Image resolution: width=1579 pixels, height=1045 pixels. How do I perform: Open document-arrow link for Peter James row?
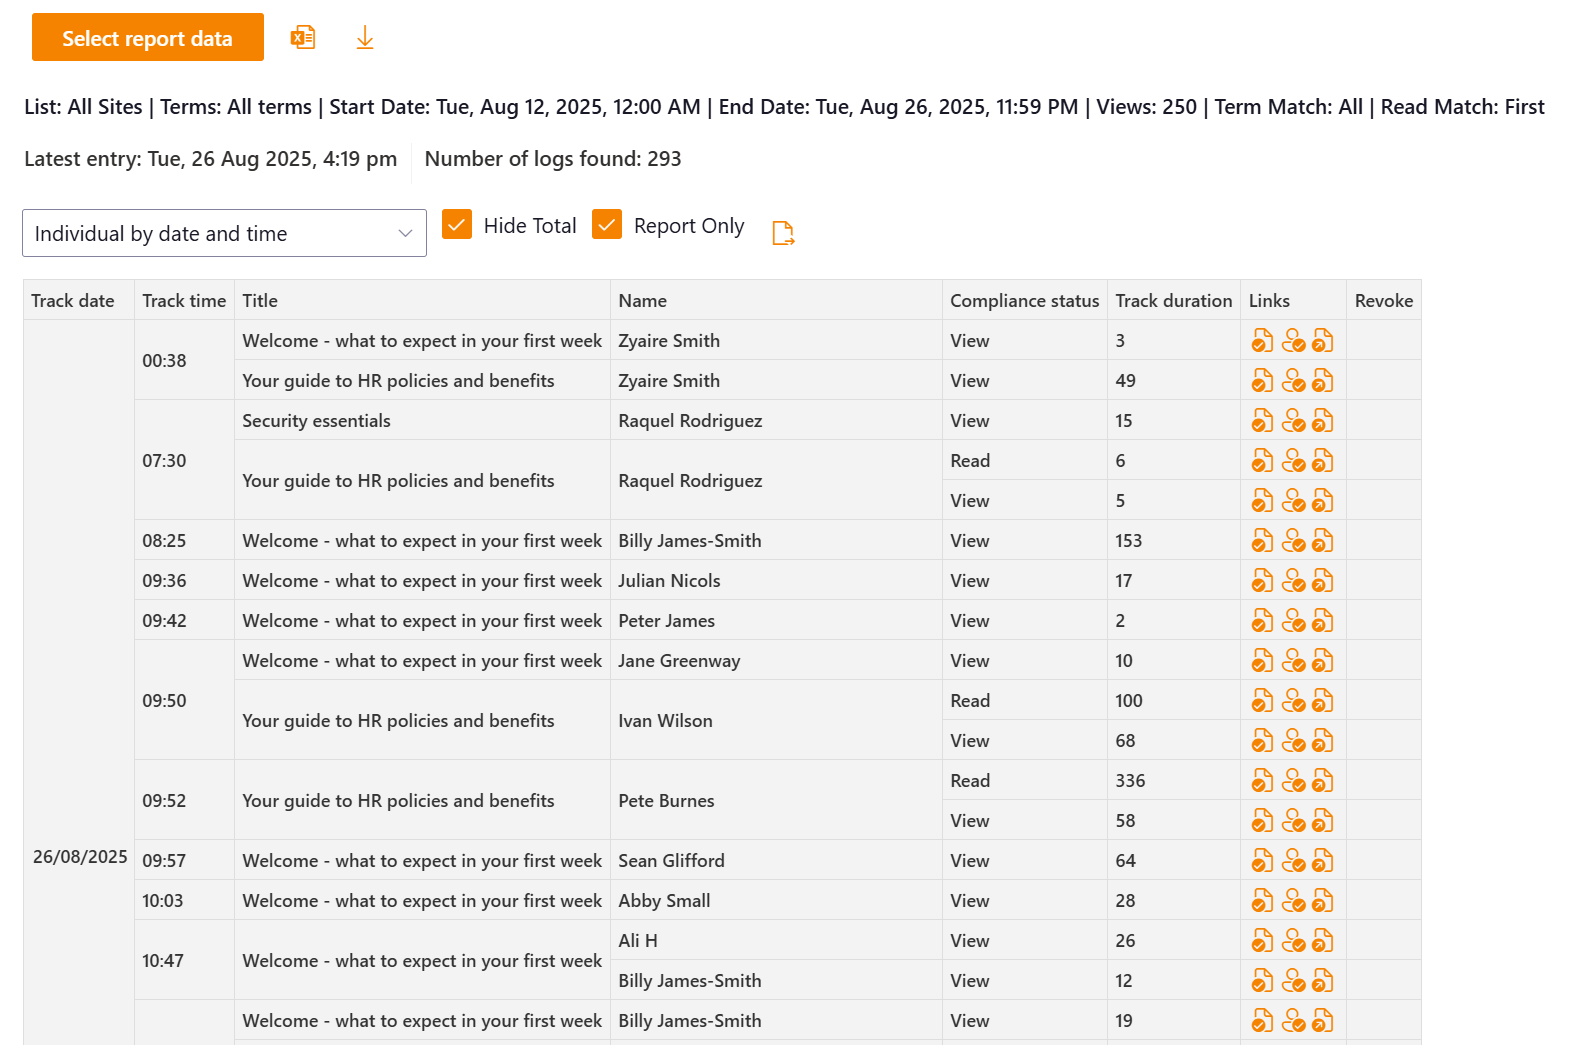tap(1322, 621)
